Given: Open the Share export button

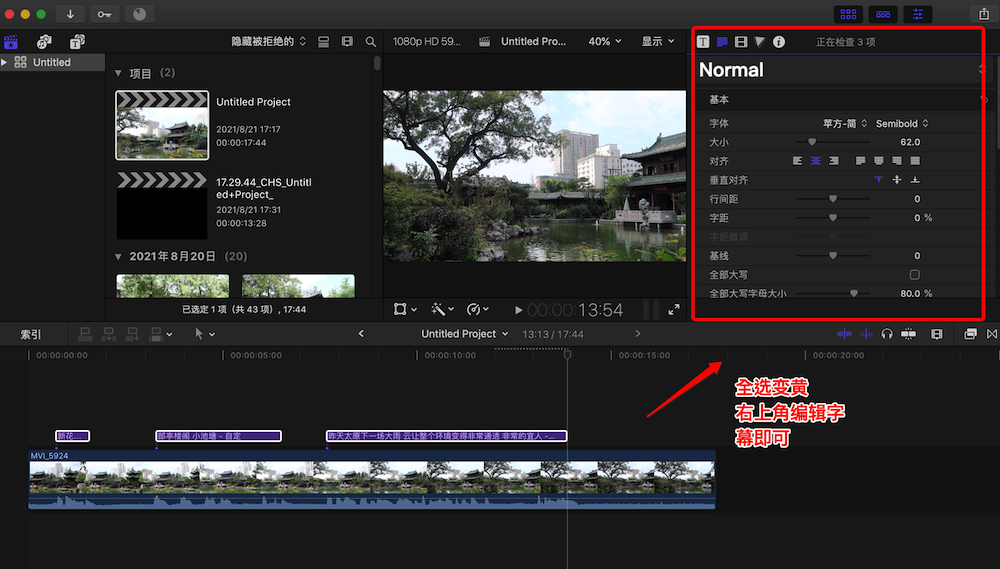Looking at the screenshot, I should (982, 14).
